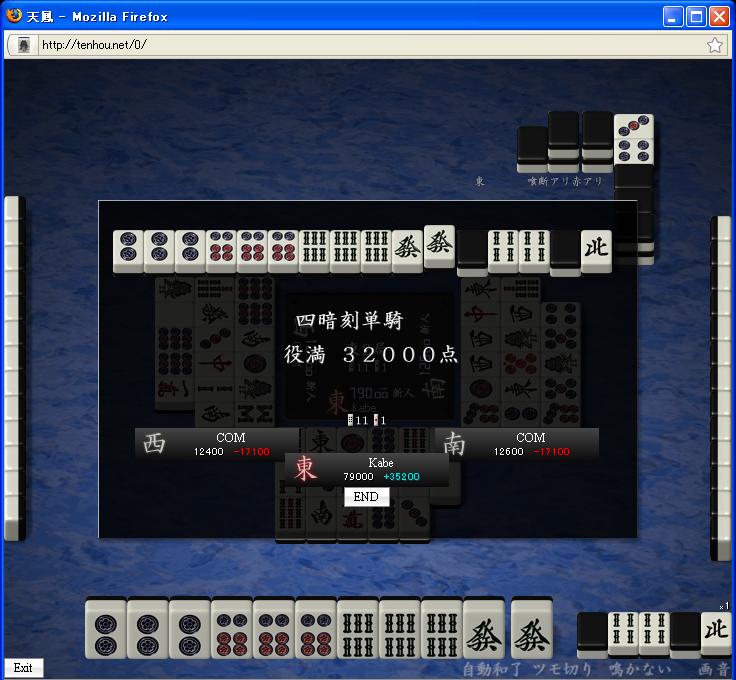The width and height of the screenshot is (736, 680).
Task: Select rightmost 2-pin tile in bottom hand
Action: pos(190,629)
